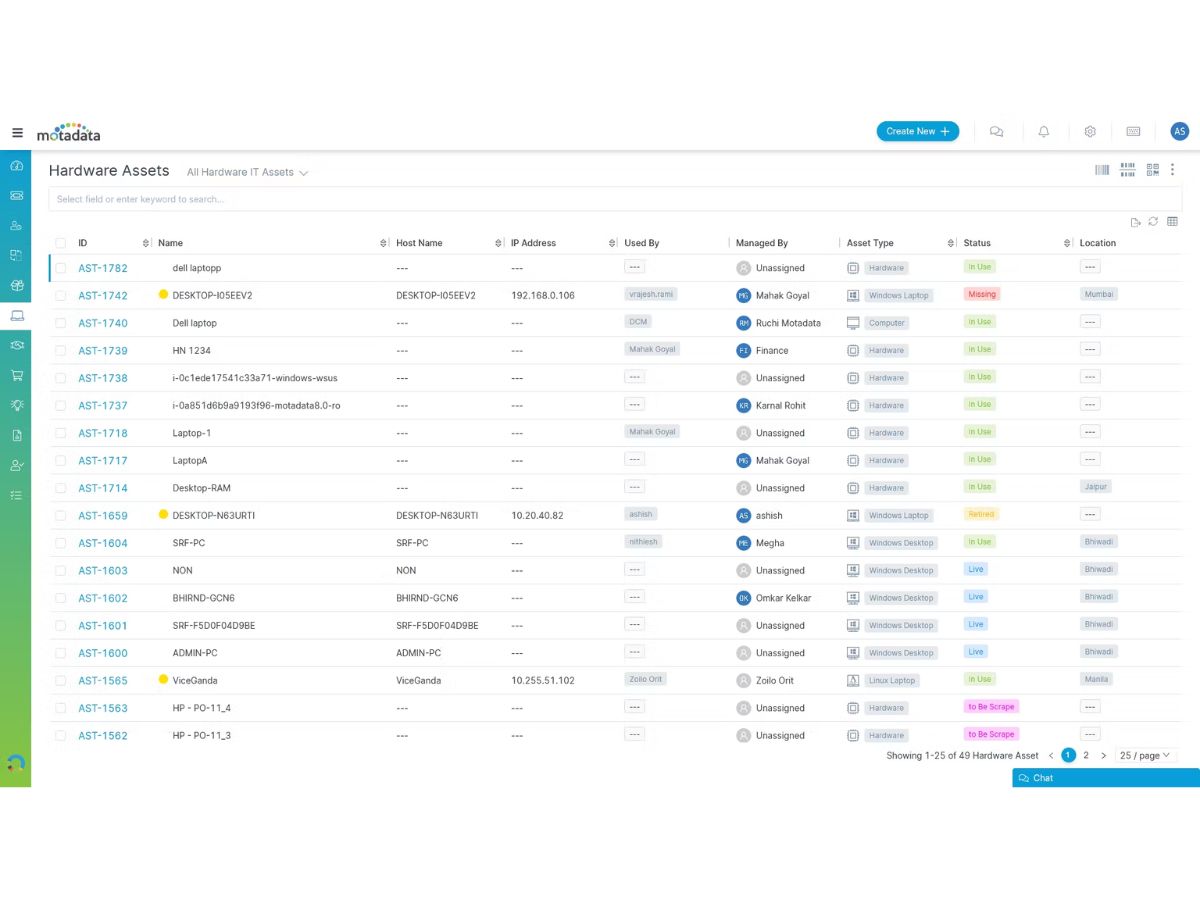Screen dimensions: 1200x900
Task: Open the column selection grid icon
Action: pyautogui.click(x=1172, y=222)
